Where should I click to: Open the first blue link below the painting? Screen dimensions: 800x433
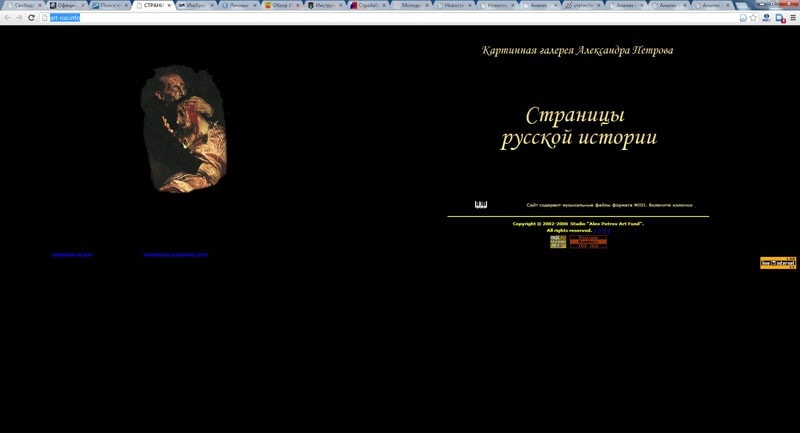[x=72, y=254]
